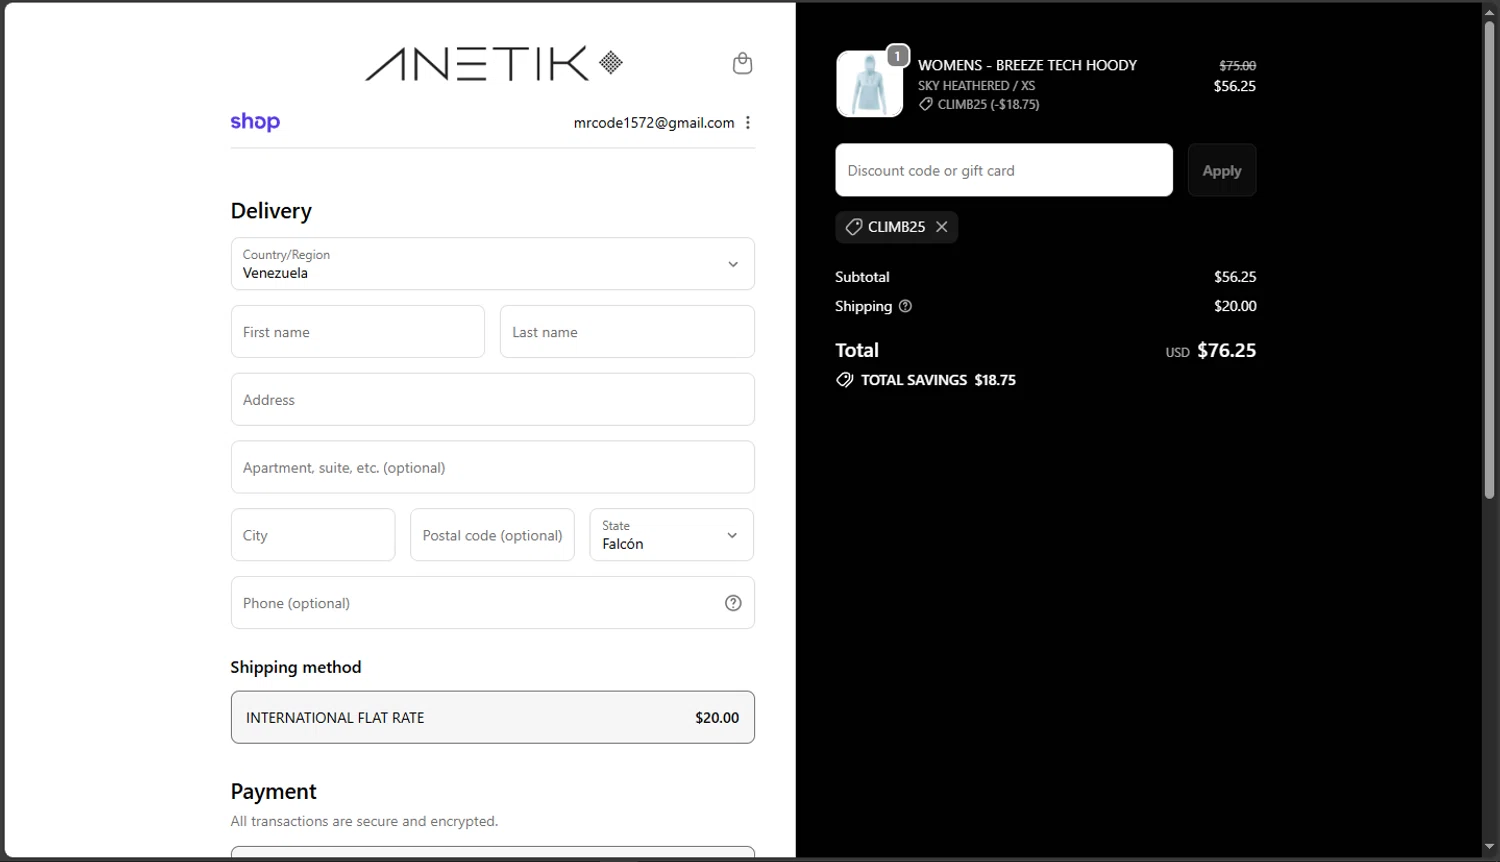The image size is (1500, 862).
Task: Click the Total Savings tag icon
Action: click(845, 380)
